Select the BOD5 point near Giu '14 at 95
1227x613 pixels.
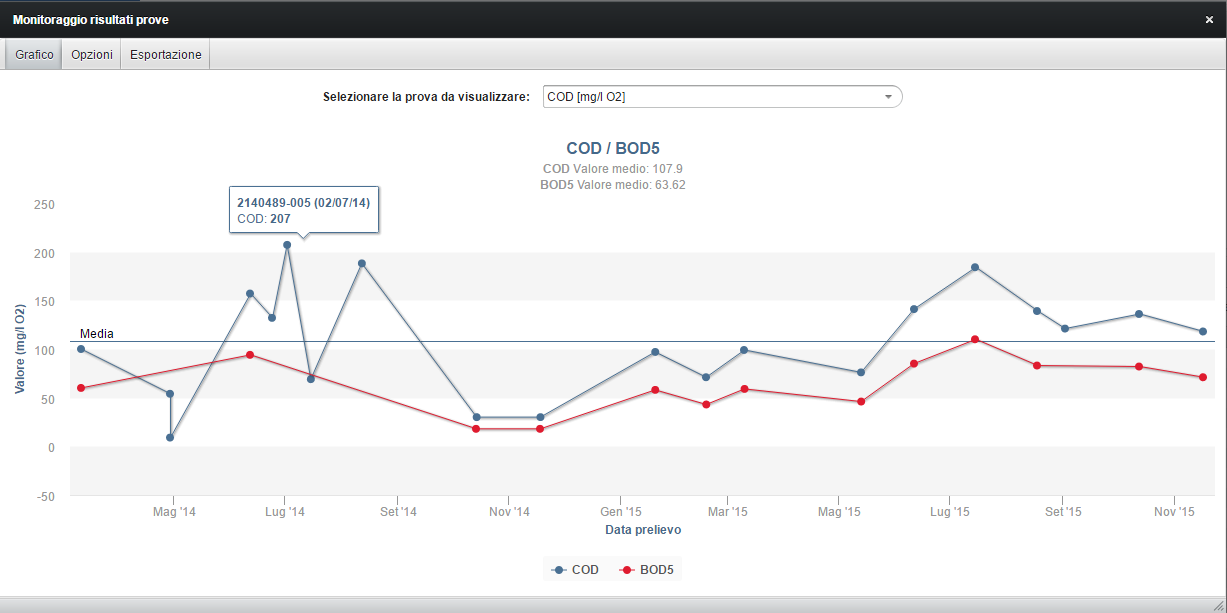coord(250,355)
